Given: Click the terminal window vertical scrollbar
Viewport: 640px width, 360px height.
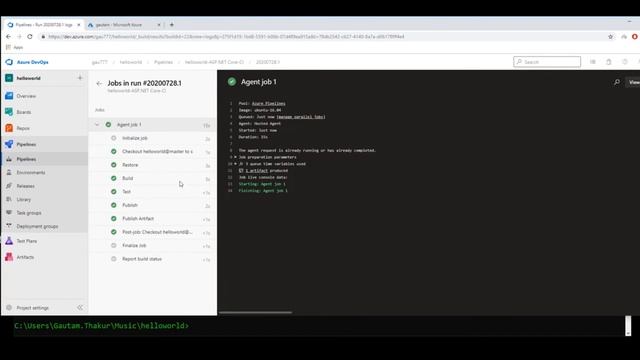Looking at the screenshot, I should pyautogui.click(x=628, y=325).
